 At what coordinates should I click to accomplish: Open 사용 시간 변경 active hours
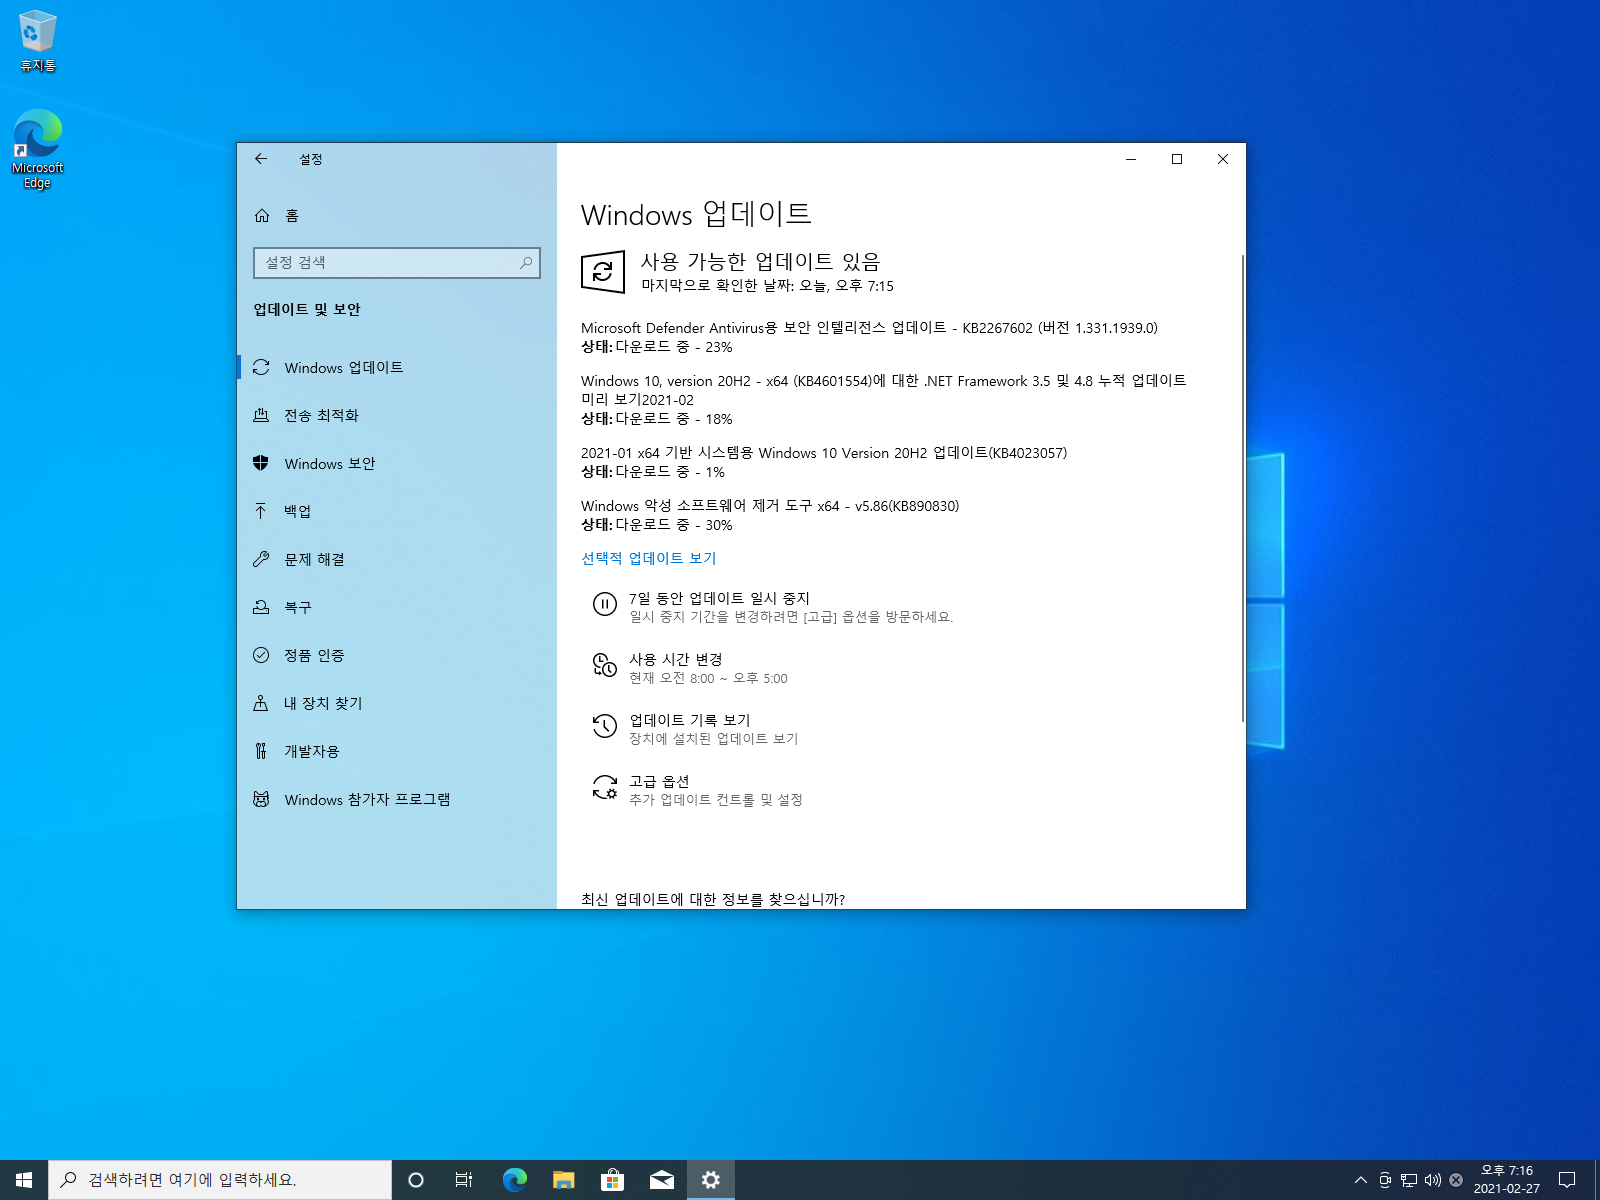pyautogui.click(x=676, y=659)
